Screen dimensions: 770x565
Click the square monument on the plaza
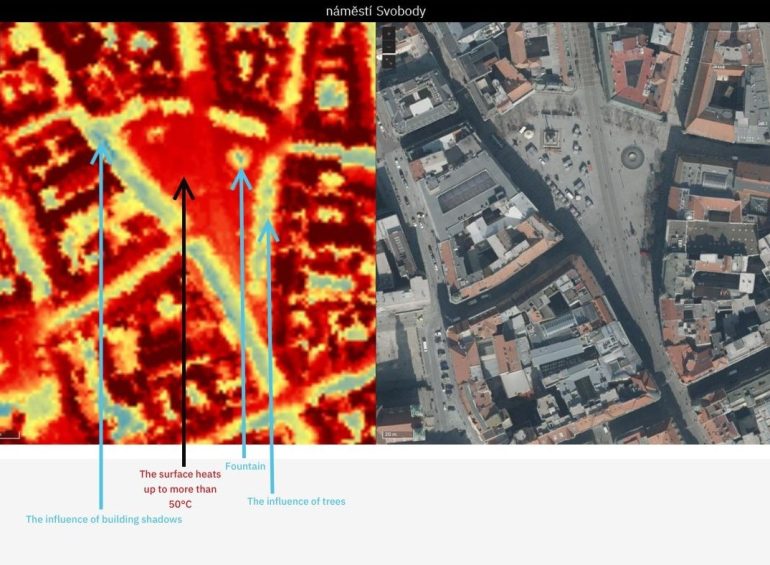click(x=549, y=134)
